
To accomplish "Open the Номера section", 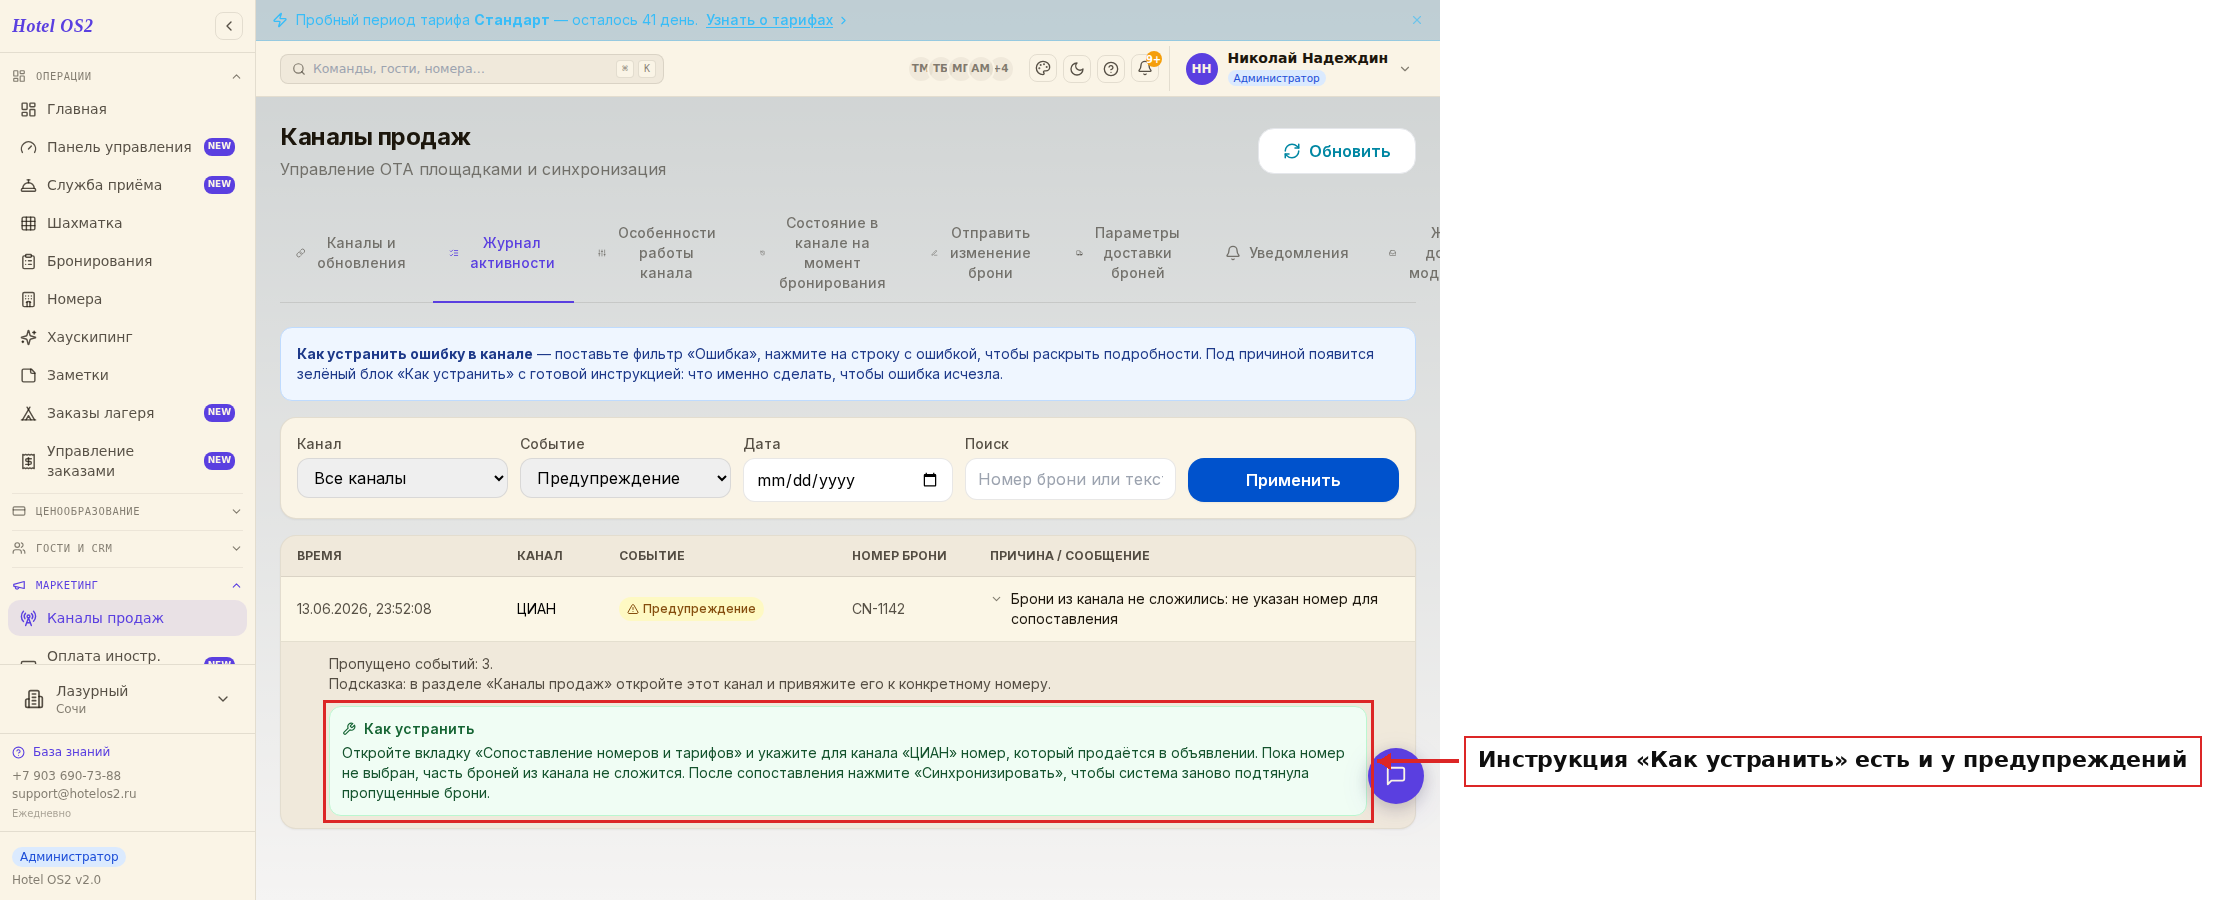I will click(x=127, y=299).
